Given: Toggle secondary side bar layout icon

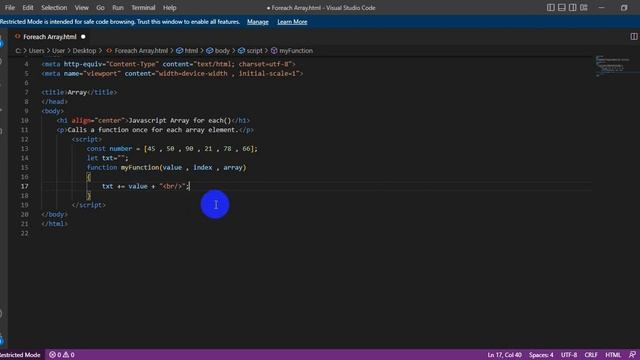Looking at the screenshot, I should pyautogui.click(x=573, y=8).
